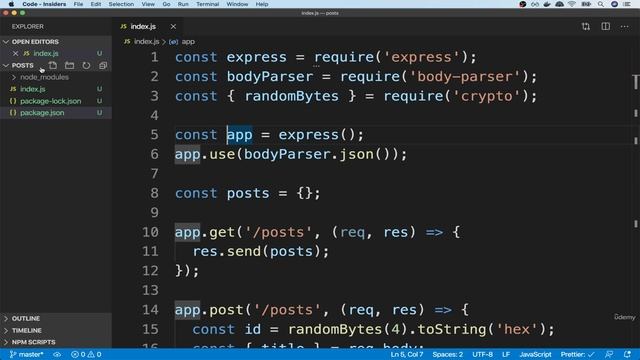Click randomBytes on line 3
The width and height of the screenshot is (640, 360).
tap(291, 96)
